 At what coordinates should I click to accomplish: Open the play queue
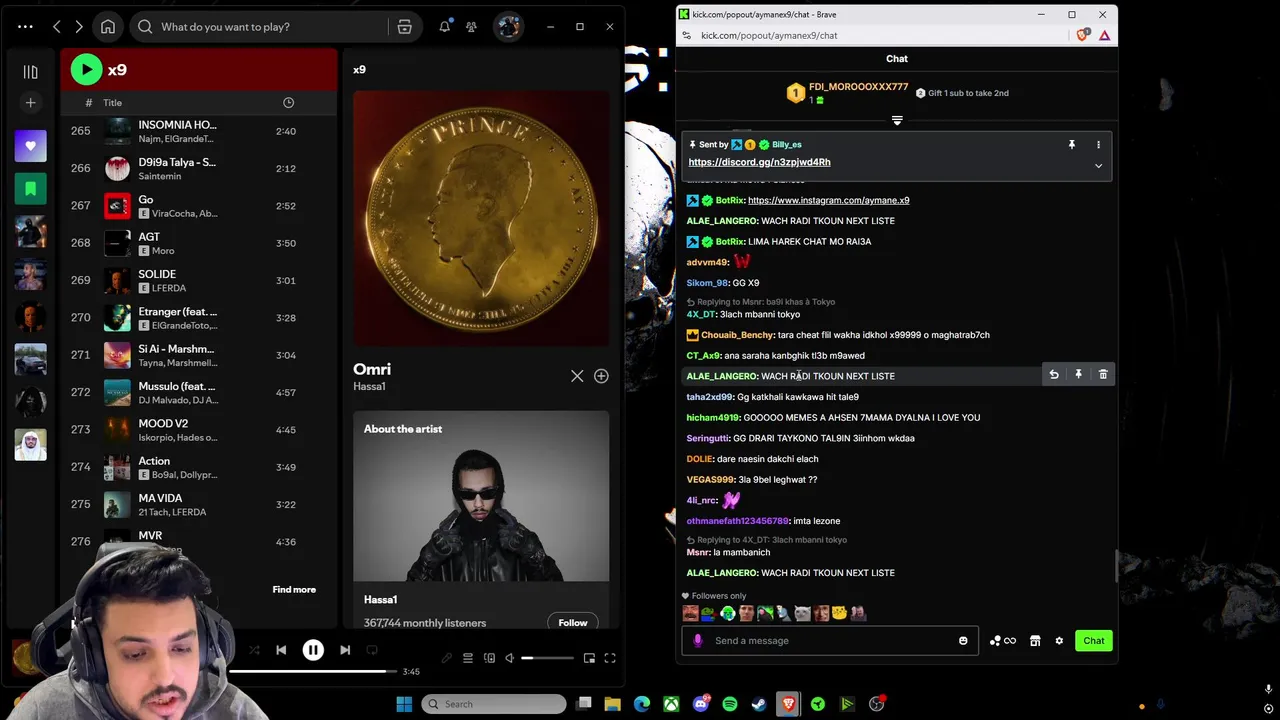468,658
